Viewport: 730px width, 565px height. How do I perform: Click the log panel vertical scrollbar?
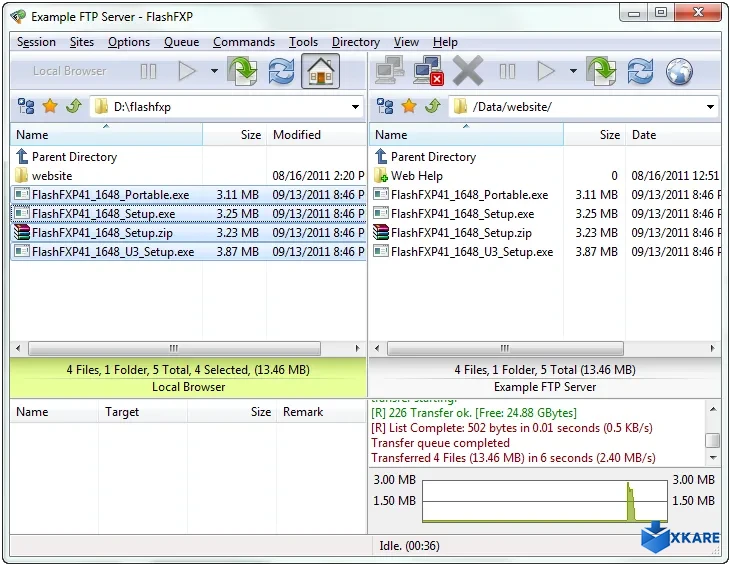pyautogui.click(x=712, y=440)
